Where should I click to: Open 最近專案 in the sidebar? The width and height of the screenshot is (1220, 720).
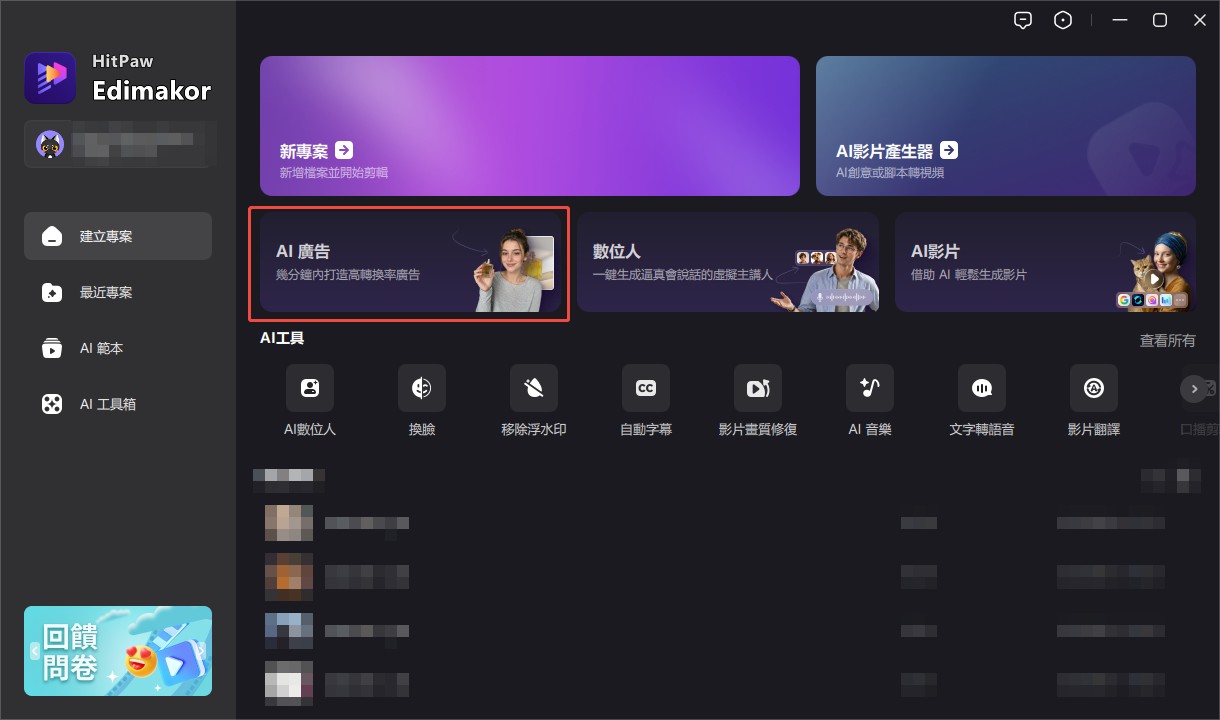click(x=118, y=292)
